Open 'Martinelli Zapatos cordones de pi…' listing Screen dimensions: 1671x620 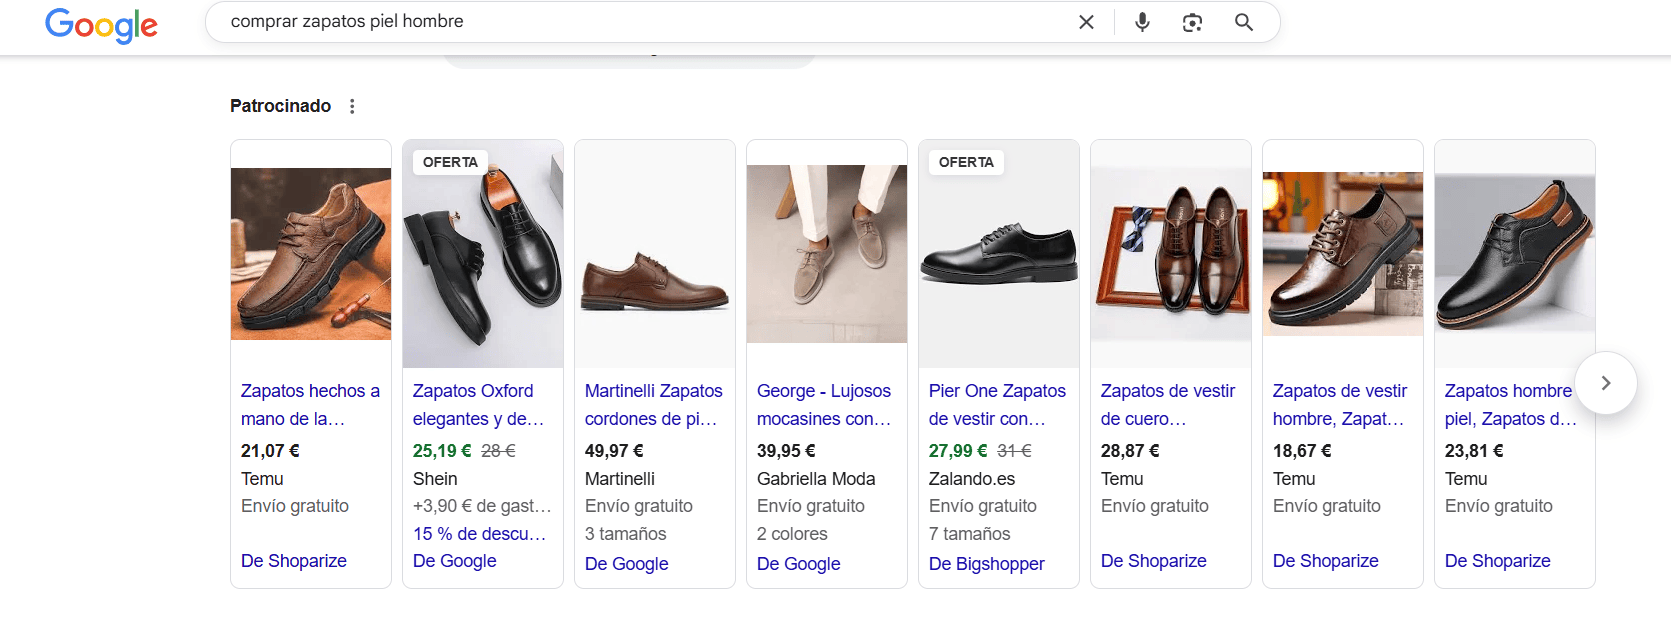tap(654, 405)
